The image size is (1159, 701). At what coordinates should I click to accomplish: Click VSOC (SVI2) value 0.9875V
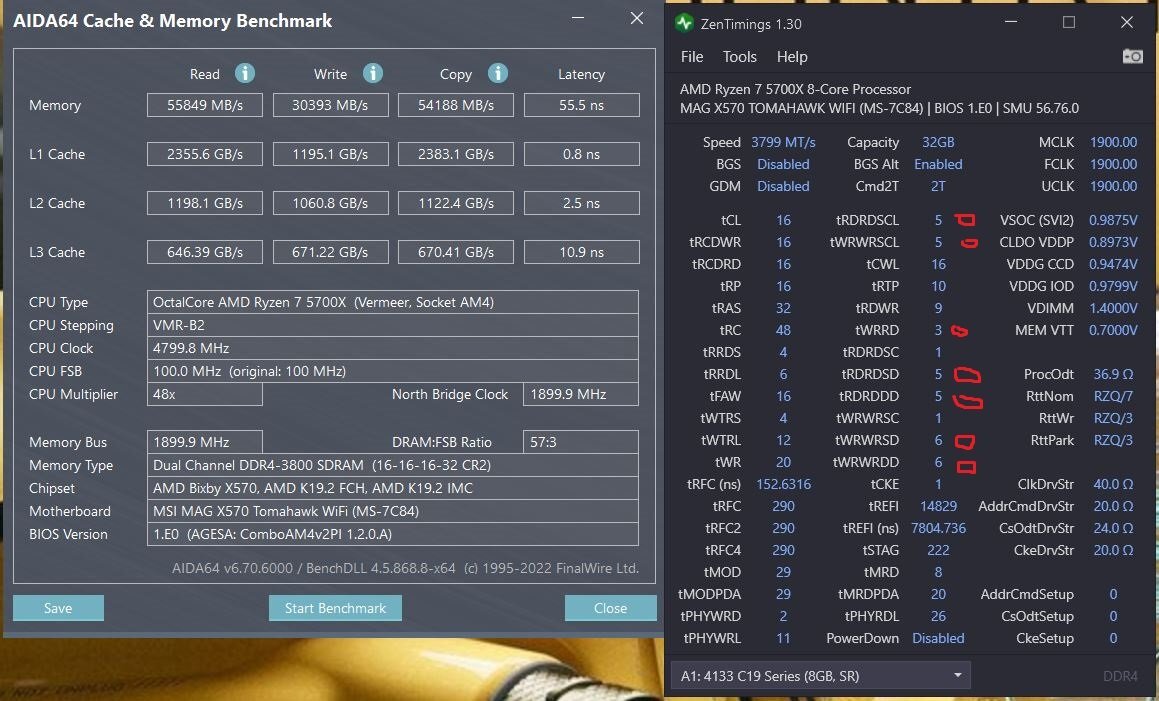point(1113,220)
